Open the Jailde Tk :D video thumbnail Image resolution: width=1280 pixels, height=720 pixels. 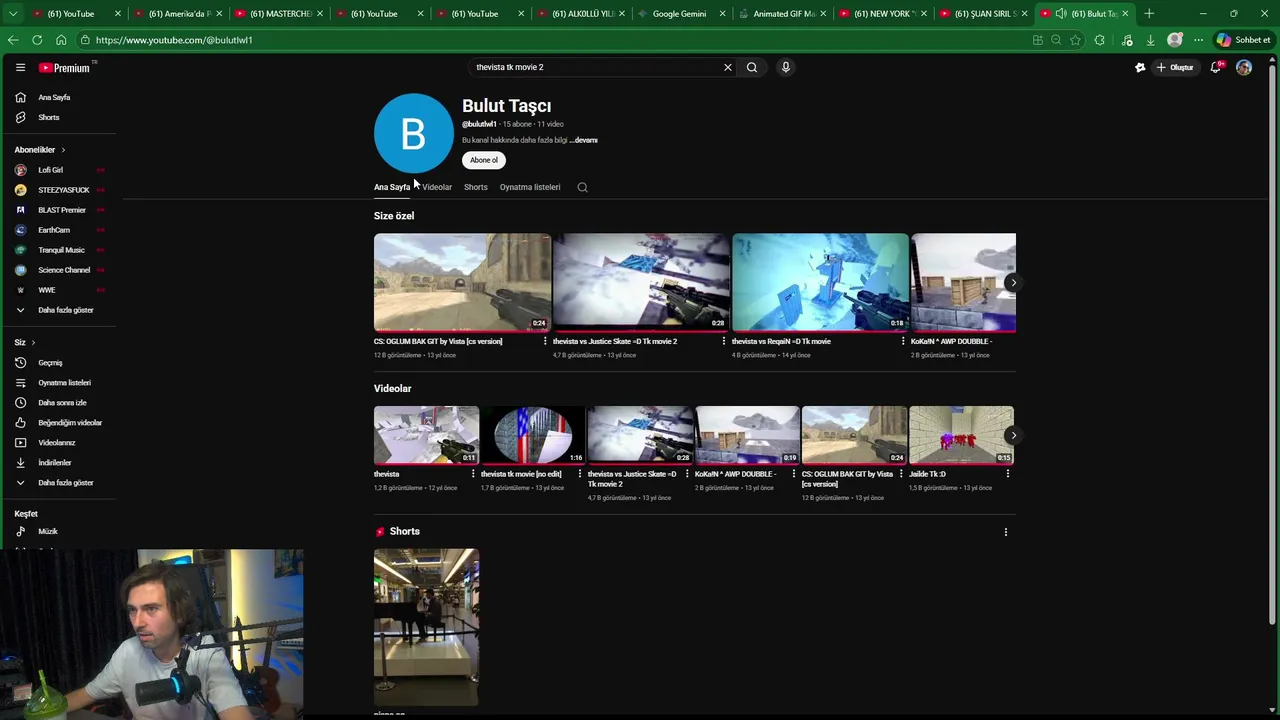click(961, 435)
